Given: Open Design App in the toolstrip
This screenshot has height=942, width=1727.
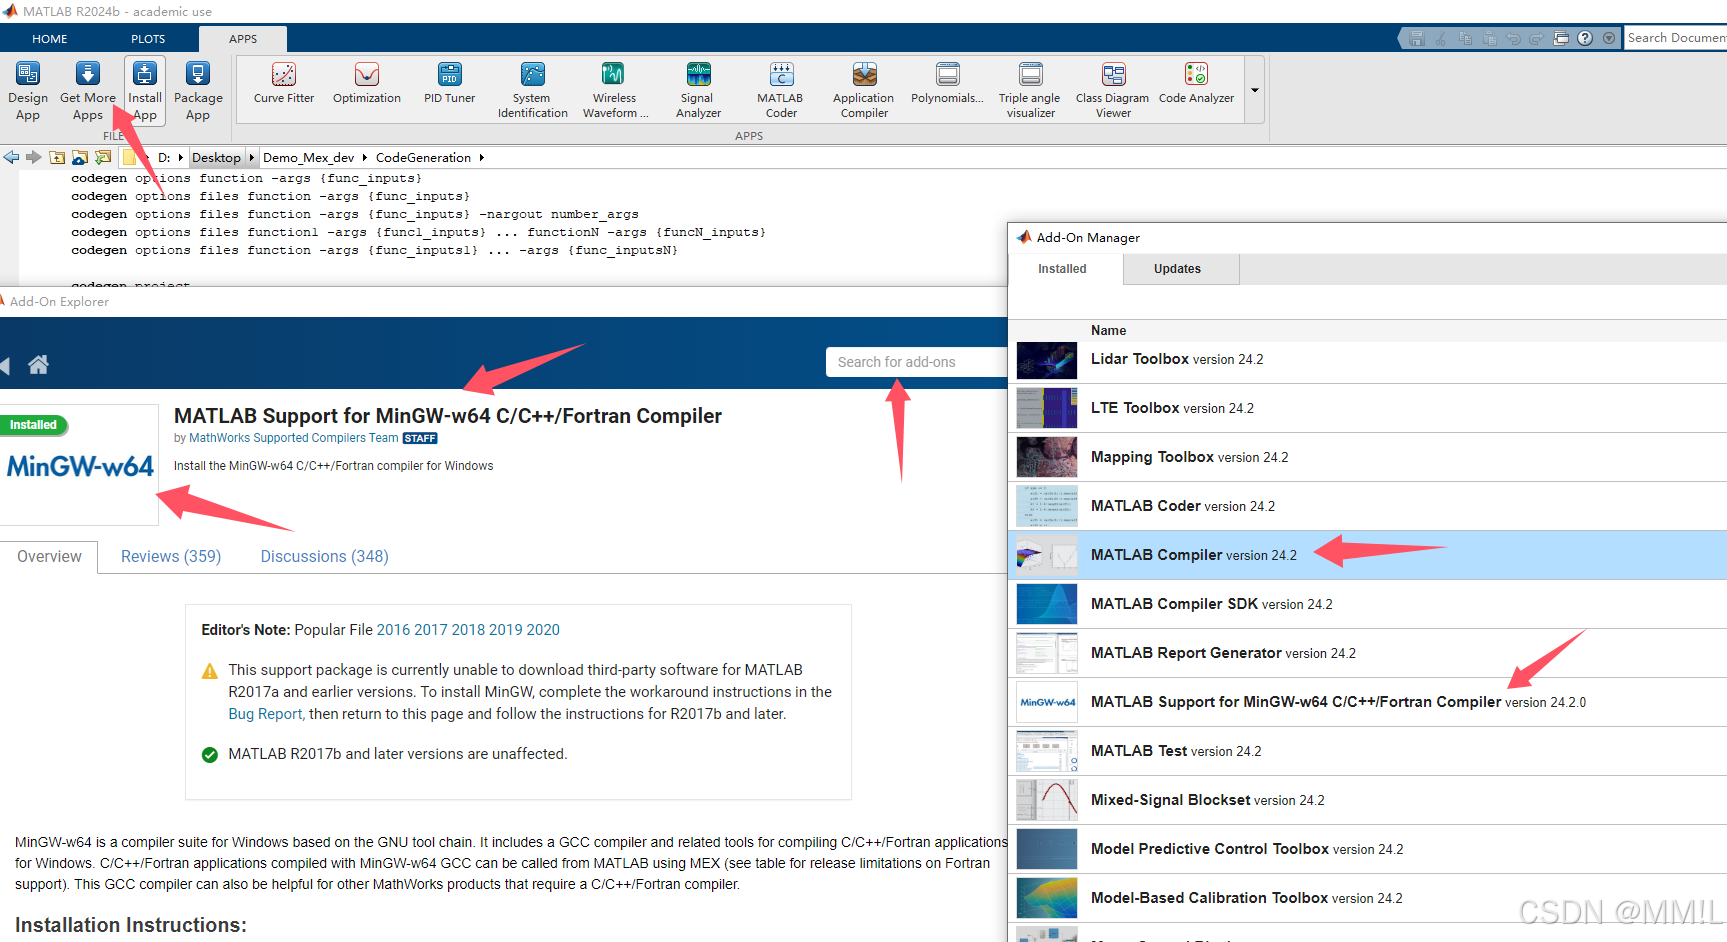Looking at the screenshot, I should pos(28,90).
